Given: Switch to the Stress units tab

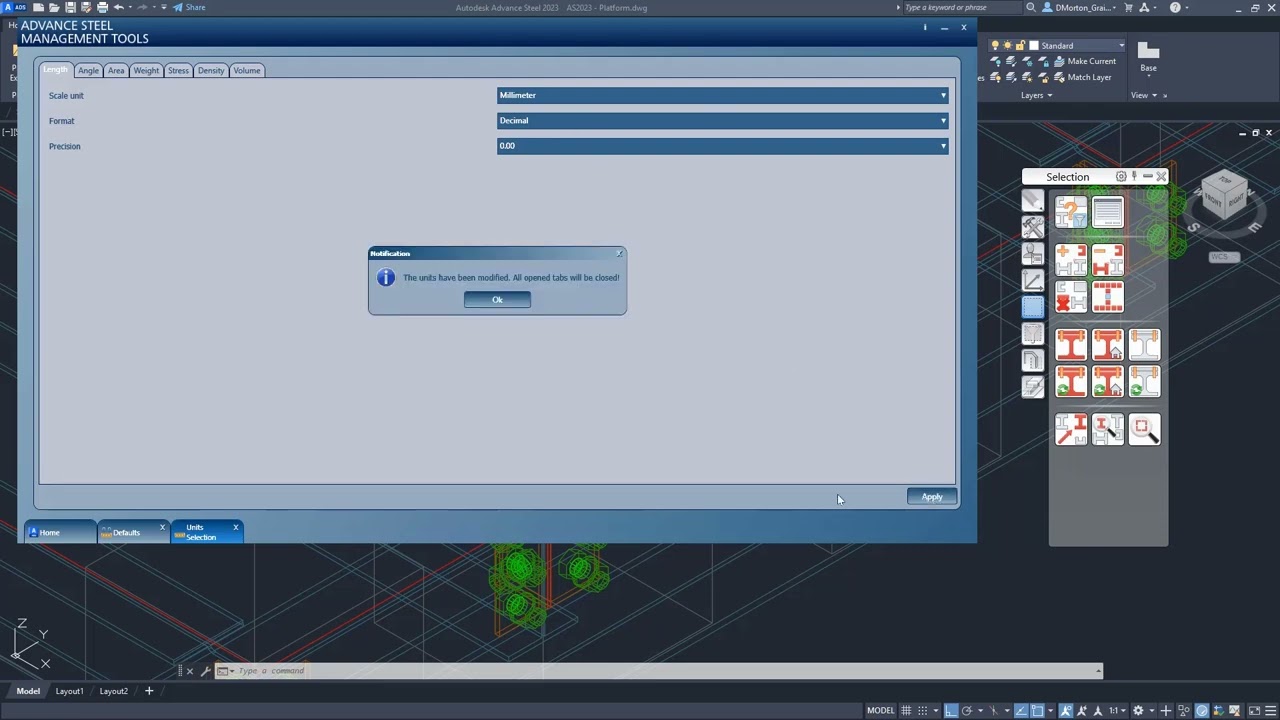Looking at the screenshot, I should [178, 70].
